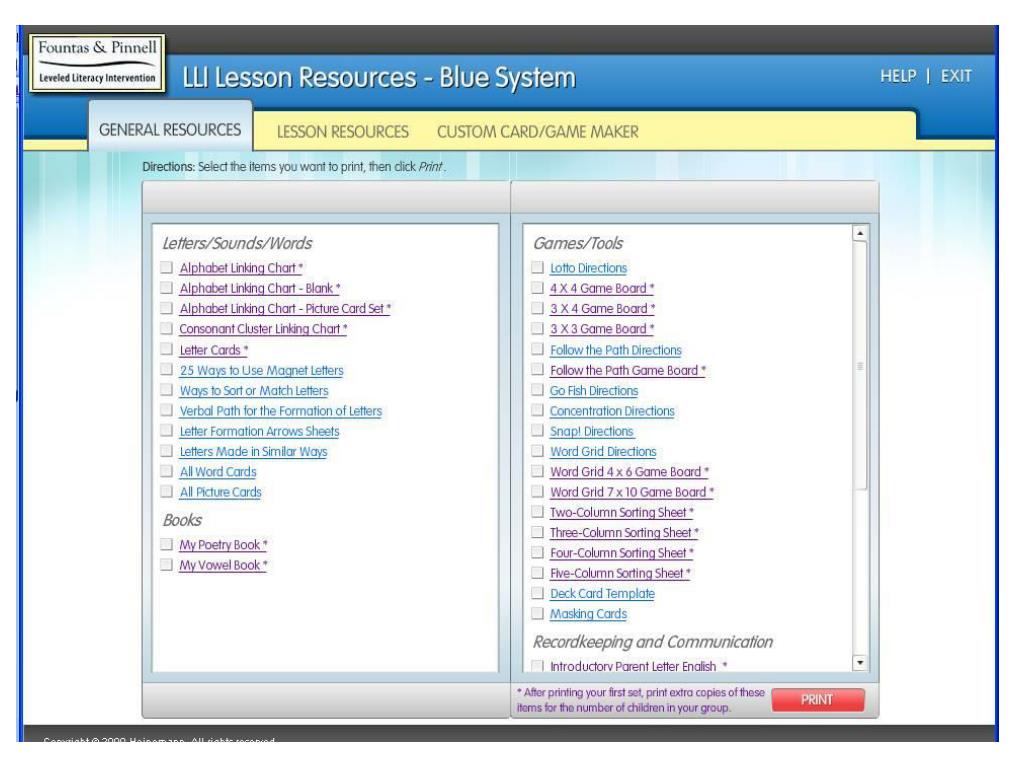Open Follow the Path Directions link
The image size is (1024, 768).
pos(616,350)
